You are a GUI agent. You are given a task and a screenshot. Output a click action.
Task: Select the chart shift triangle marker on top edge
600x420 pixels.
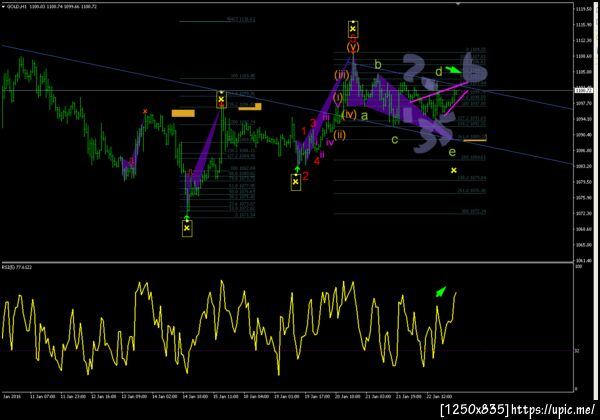pos(458,4)
